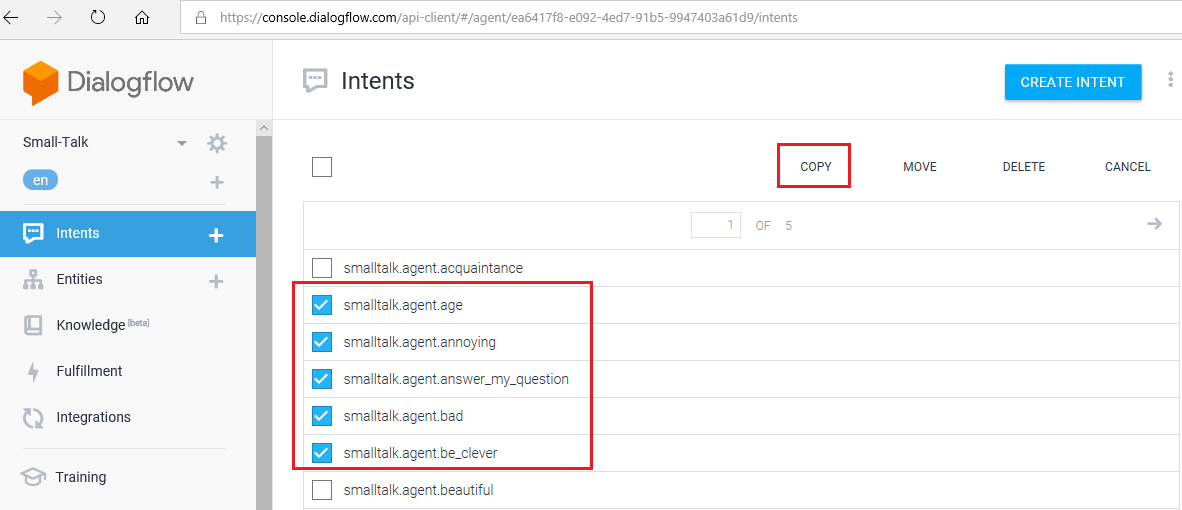This screenshot has height=510, width=1182.
Task: Click the browser home icon
Action: click(141, 17)
